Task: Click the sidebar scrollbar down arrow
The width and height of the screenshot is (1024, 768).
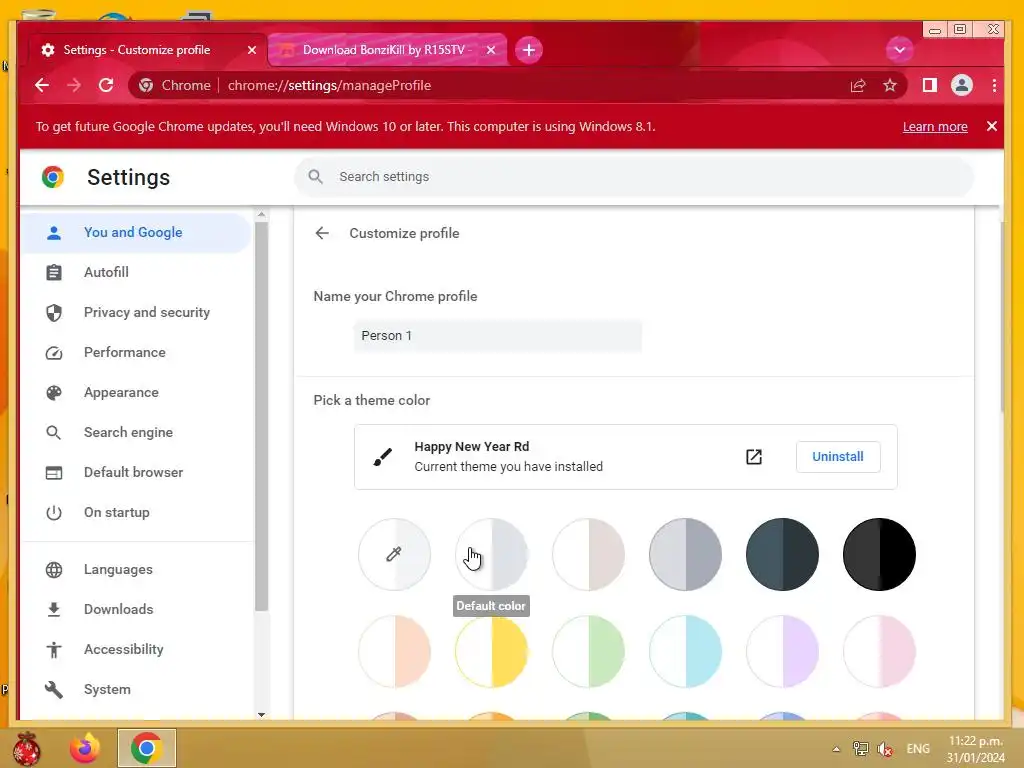Action: 261,714
